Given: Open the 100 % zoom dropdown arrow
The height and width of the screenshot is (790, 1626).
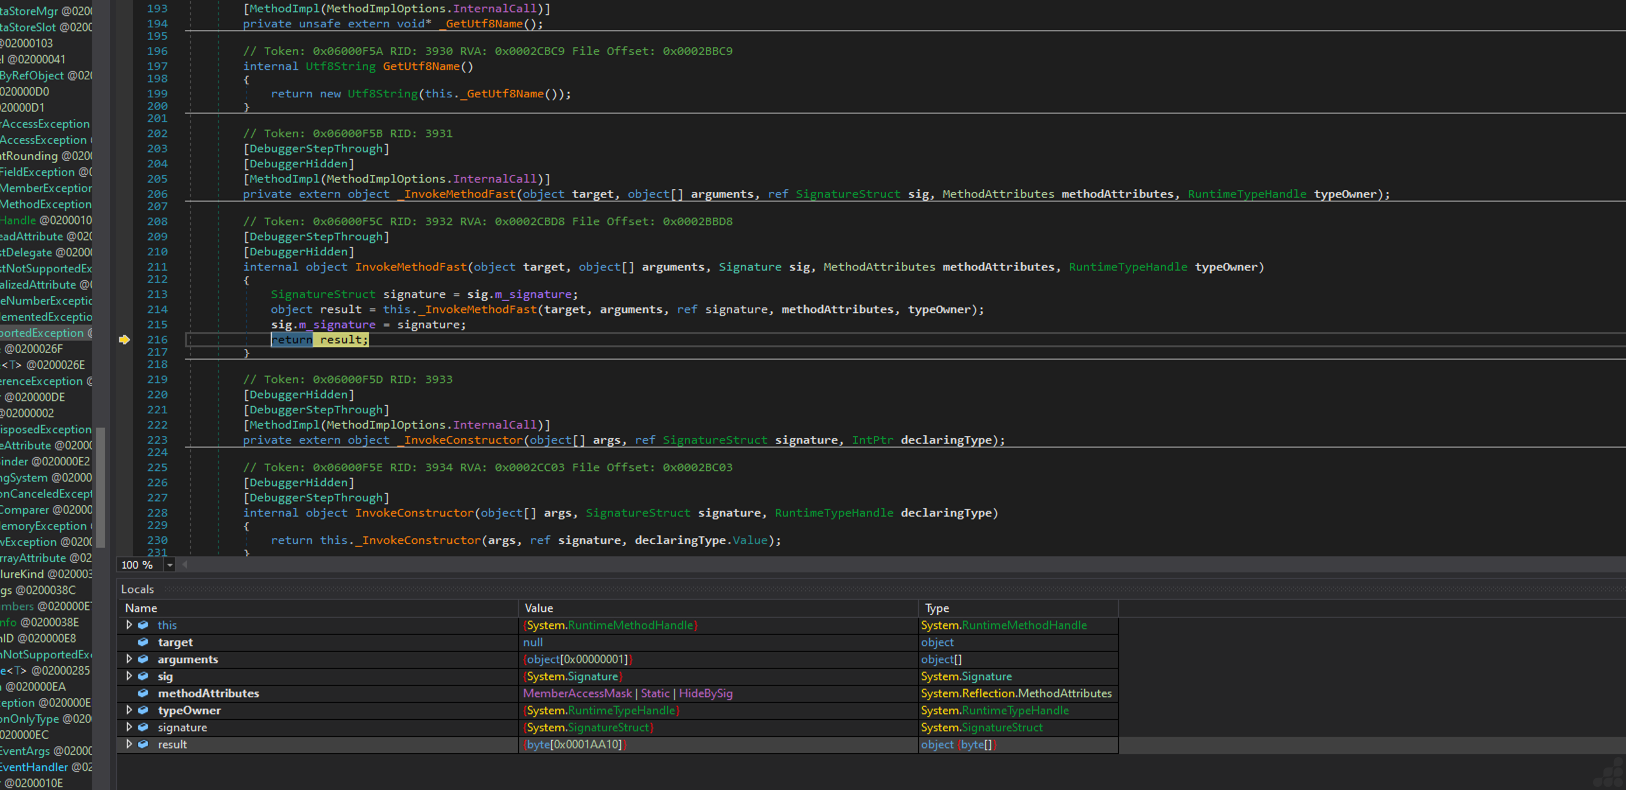Looking at the screenshot, I should coord(170,565).
